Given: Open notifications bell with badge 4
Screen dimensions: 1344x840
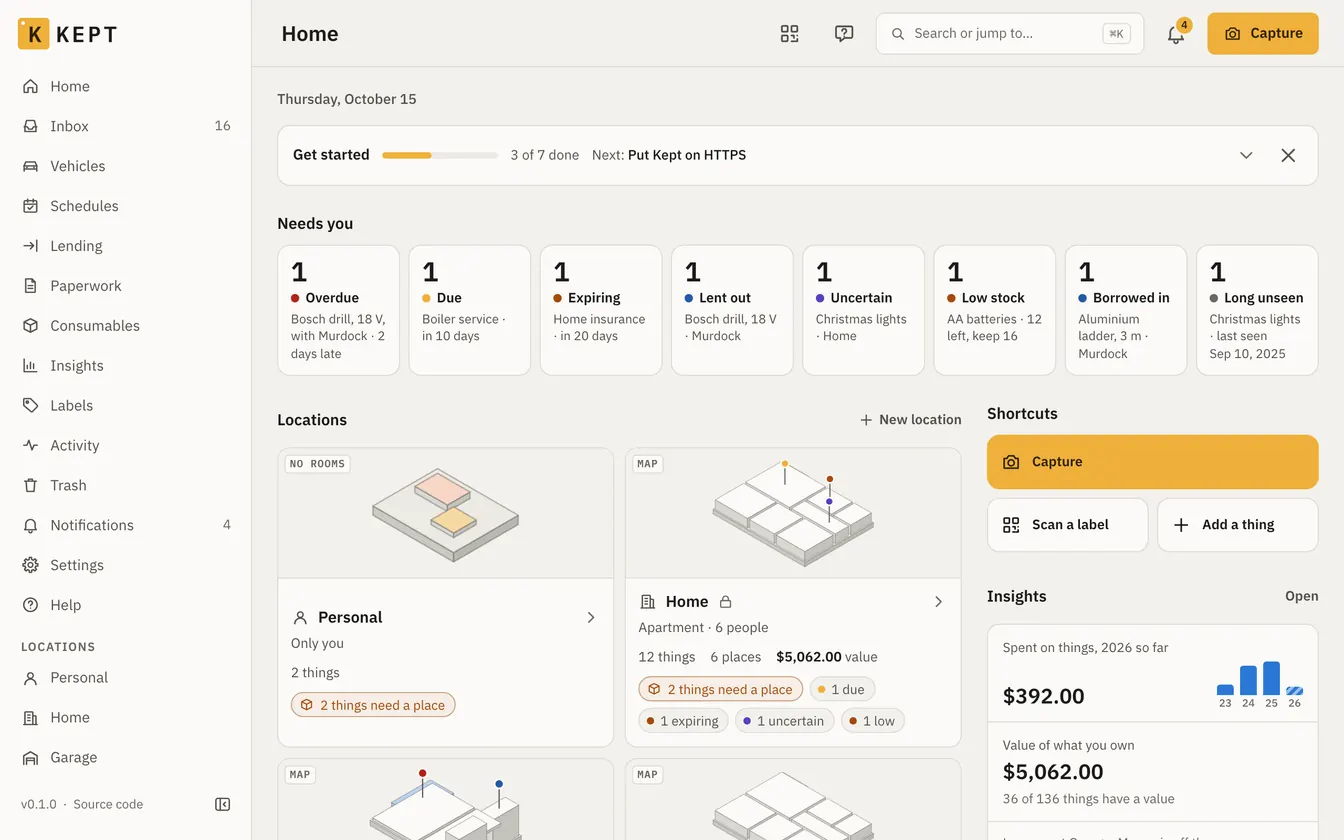Looking at the screenshot, I should click(x=1176, y=34).
